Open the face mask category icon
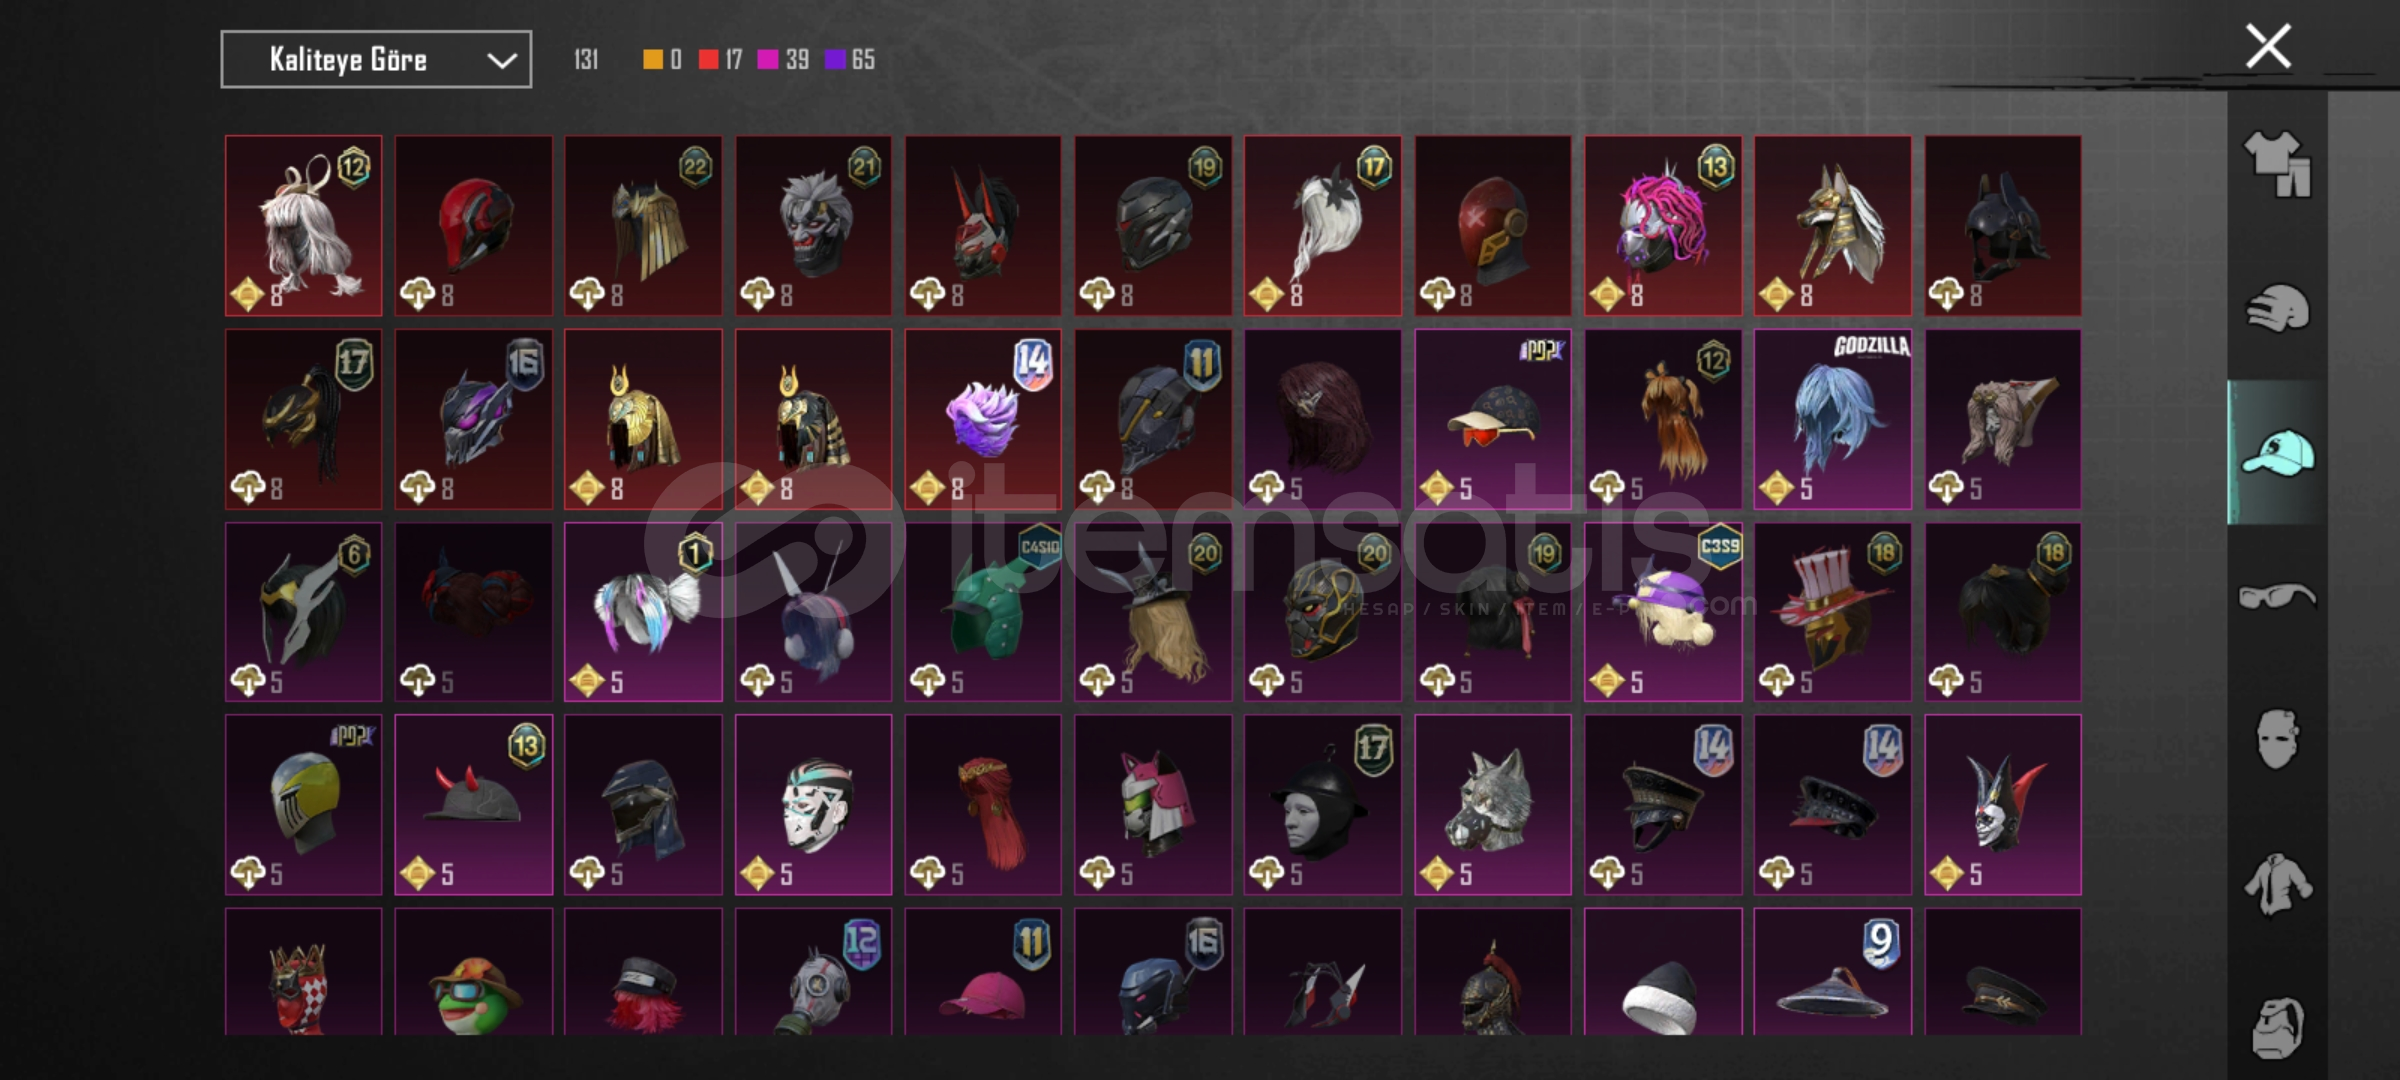Viewport: 2400px width, 1080px height. (2277, 739)
